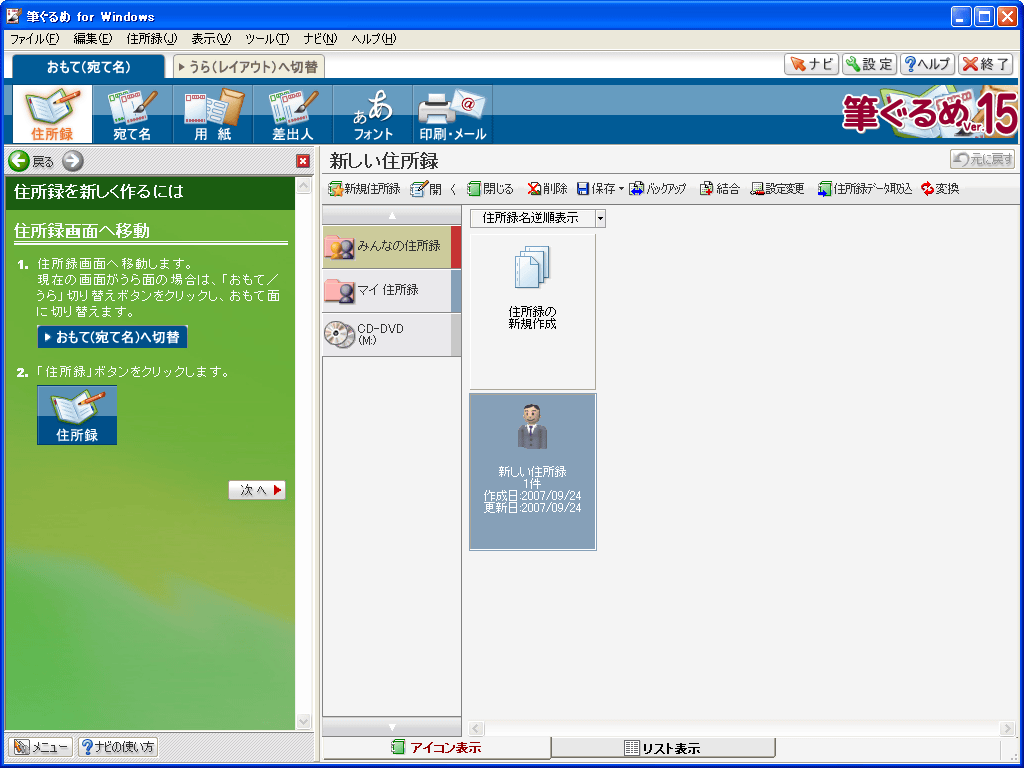1024x768 pixels.
Task: Click the ナビの使い方 button
Action: (118, 747)
